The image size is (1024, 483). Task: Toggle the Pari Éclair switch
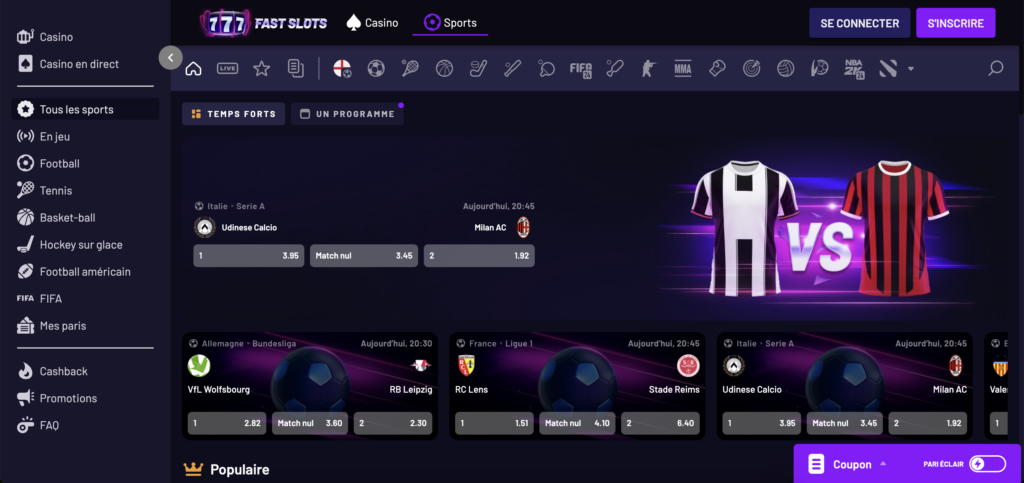pos(987,464)
